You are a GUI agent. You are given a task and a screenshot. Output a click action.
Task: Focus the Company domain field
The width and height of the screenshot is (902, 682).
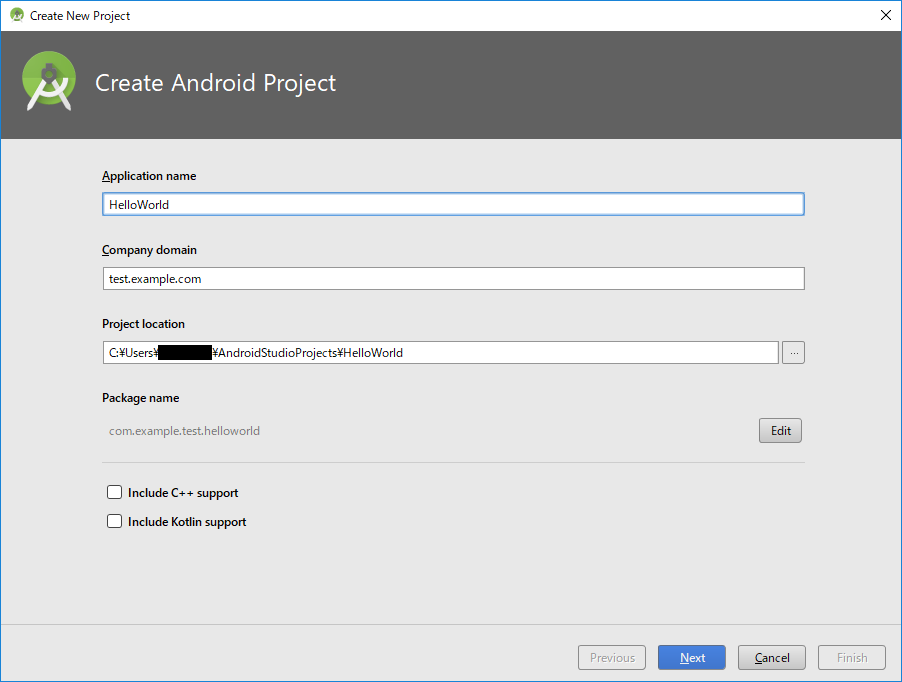point(453,278)
